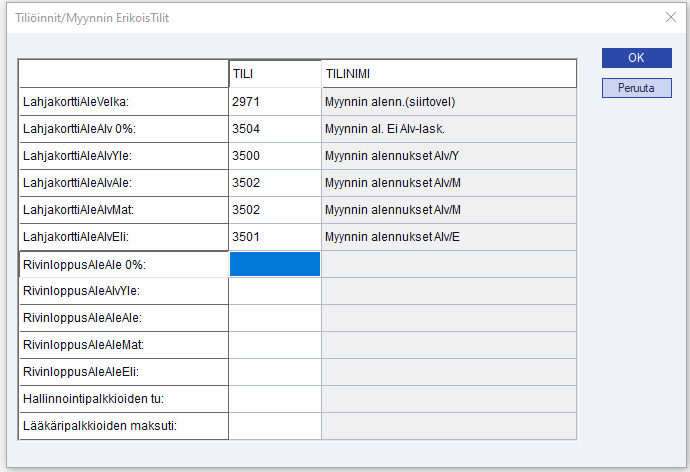Select TILI cell for LahjakorttiAleVelka

coord(275,101)
